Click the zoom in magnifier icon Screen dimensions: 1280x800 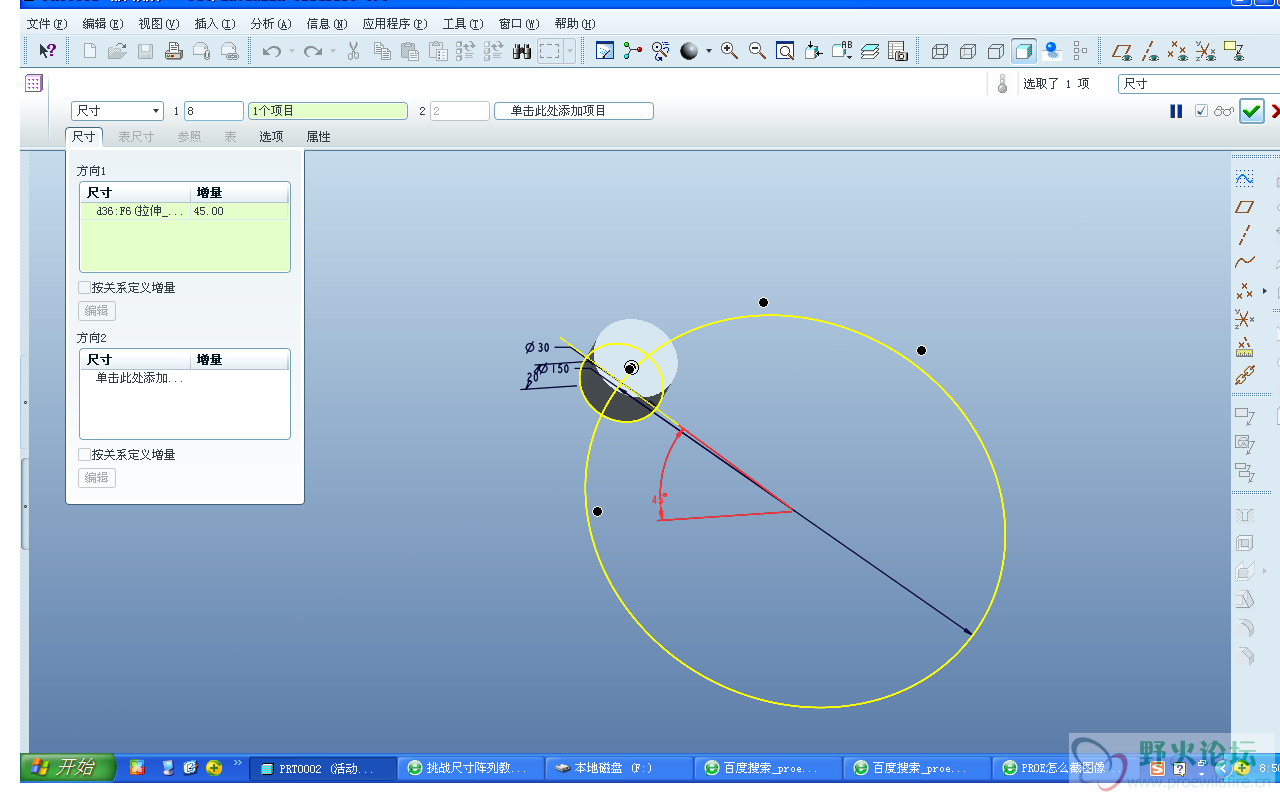point(729,51)
